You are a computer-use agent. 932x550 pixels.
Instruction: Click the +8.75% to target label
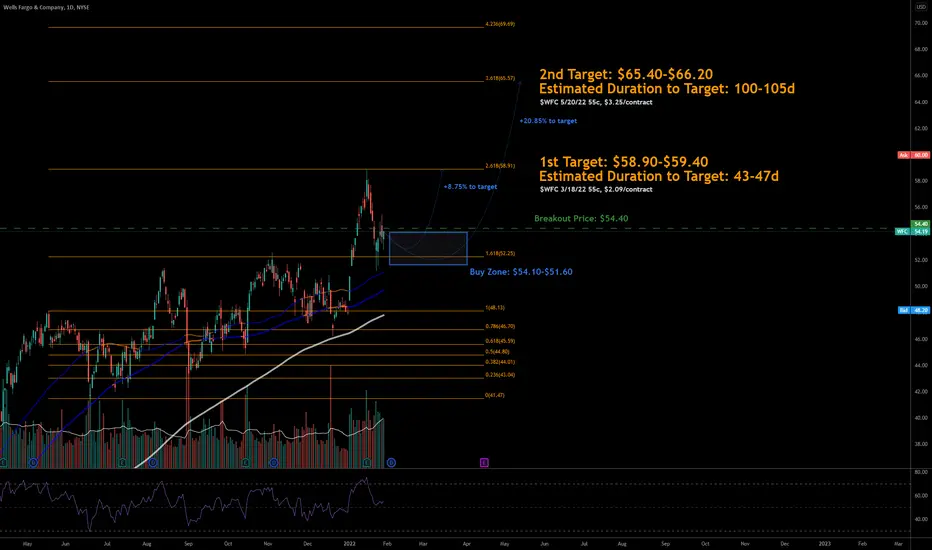pos(470,187)
